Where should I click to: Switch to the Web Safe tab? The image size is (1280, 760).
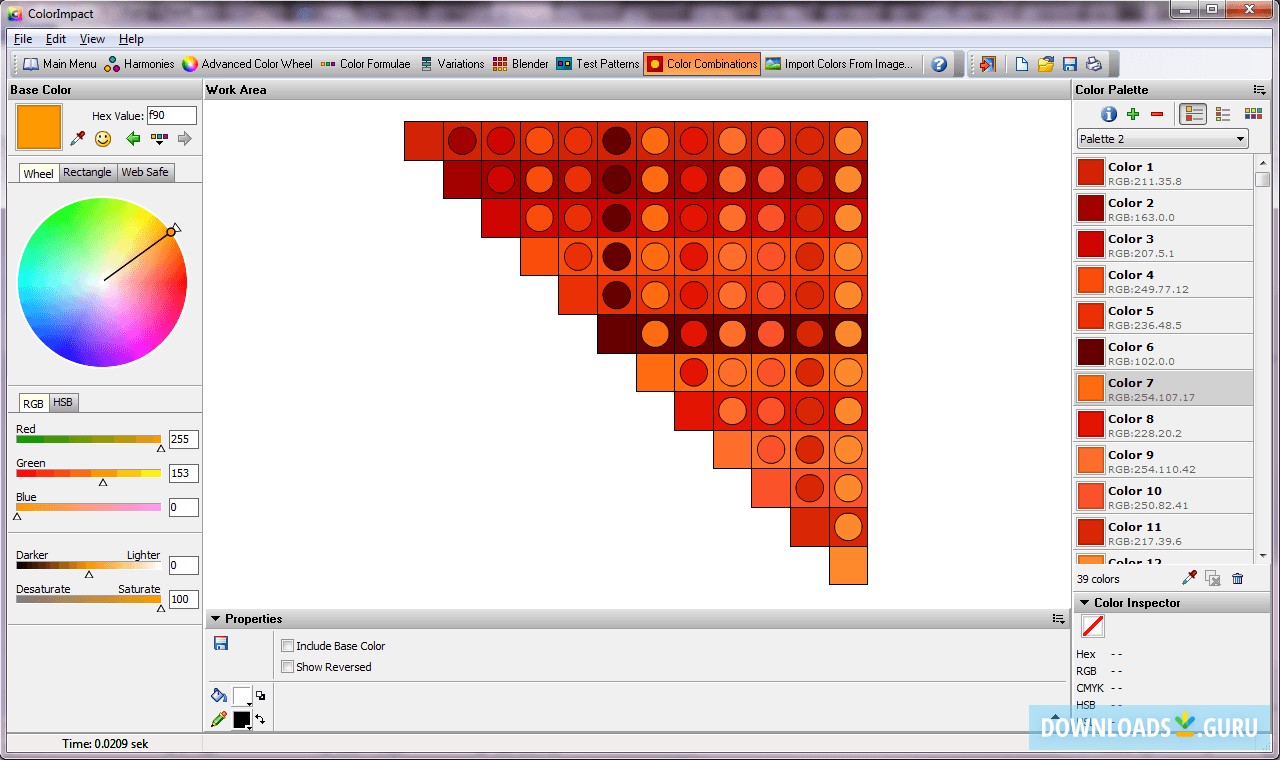click(x=145, y=172)
